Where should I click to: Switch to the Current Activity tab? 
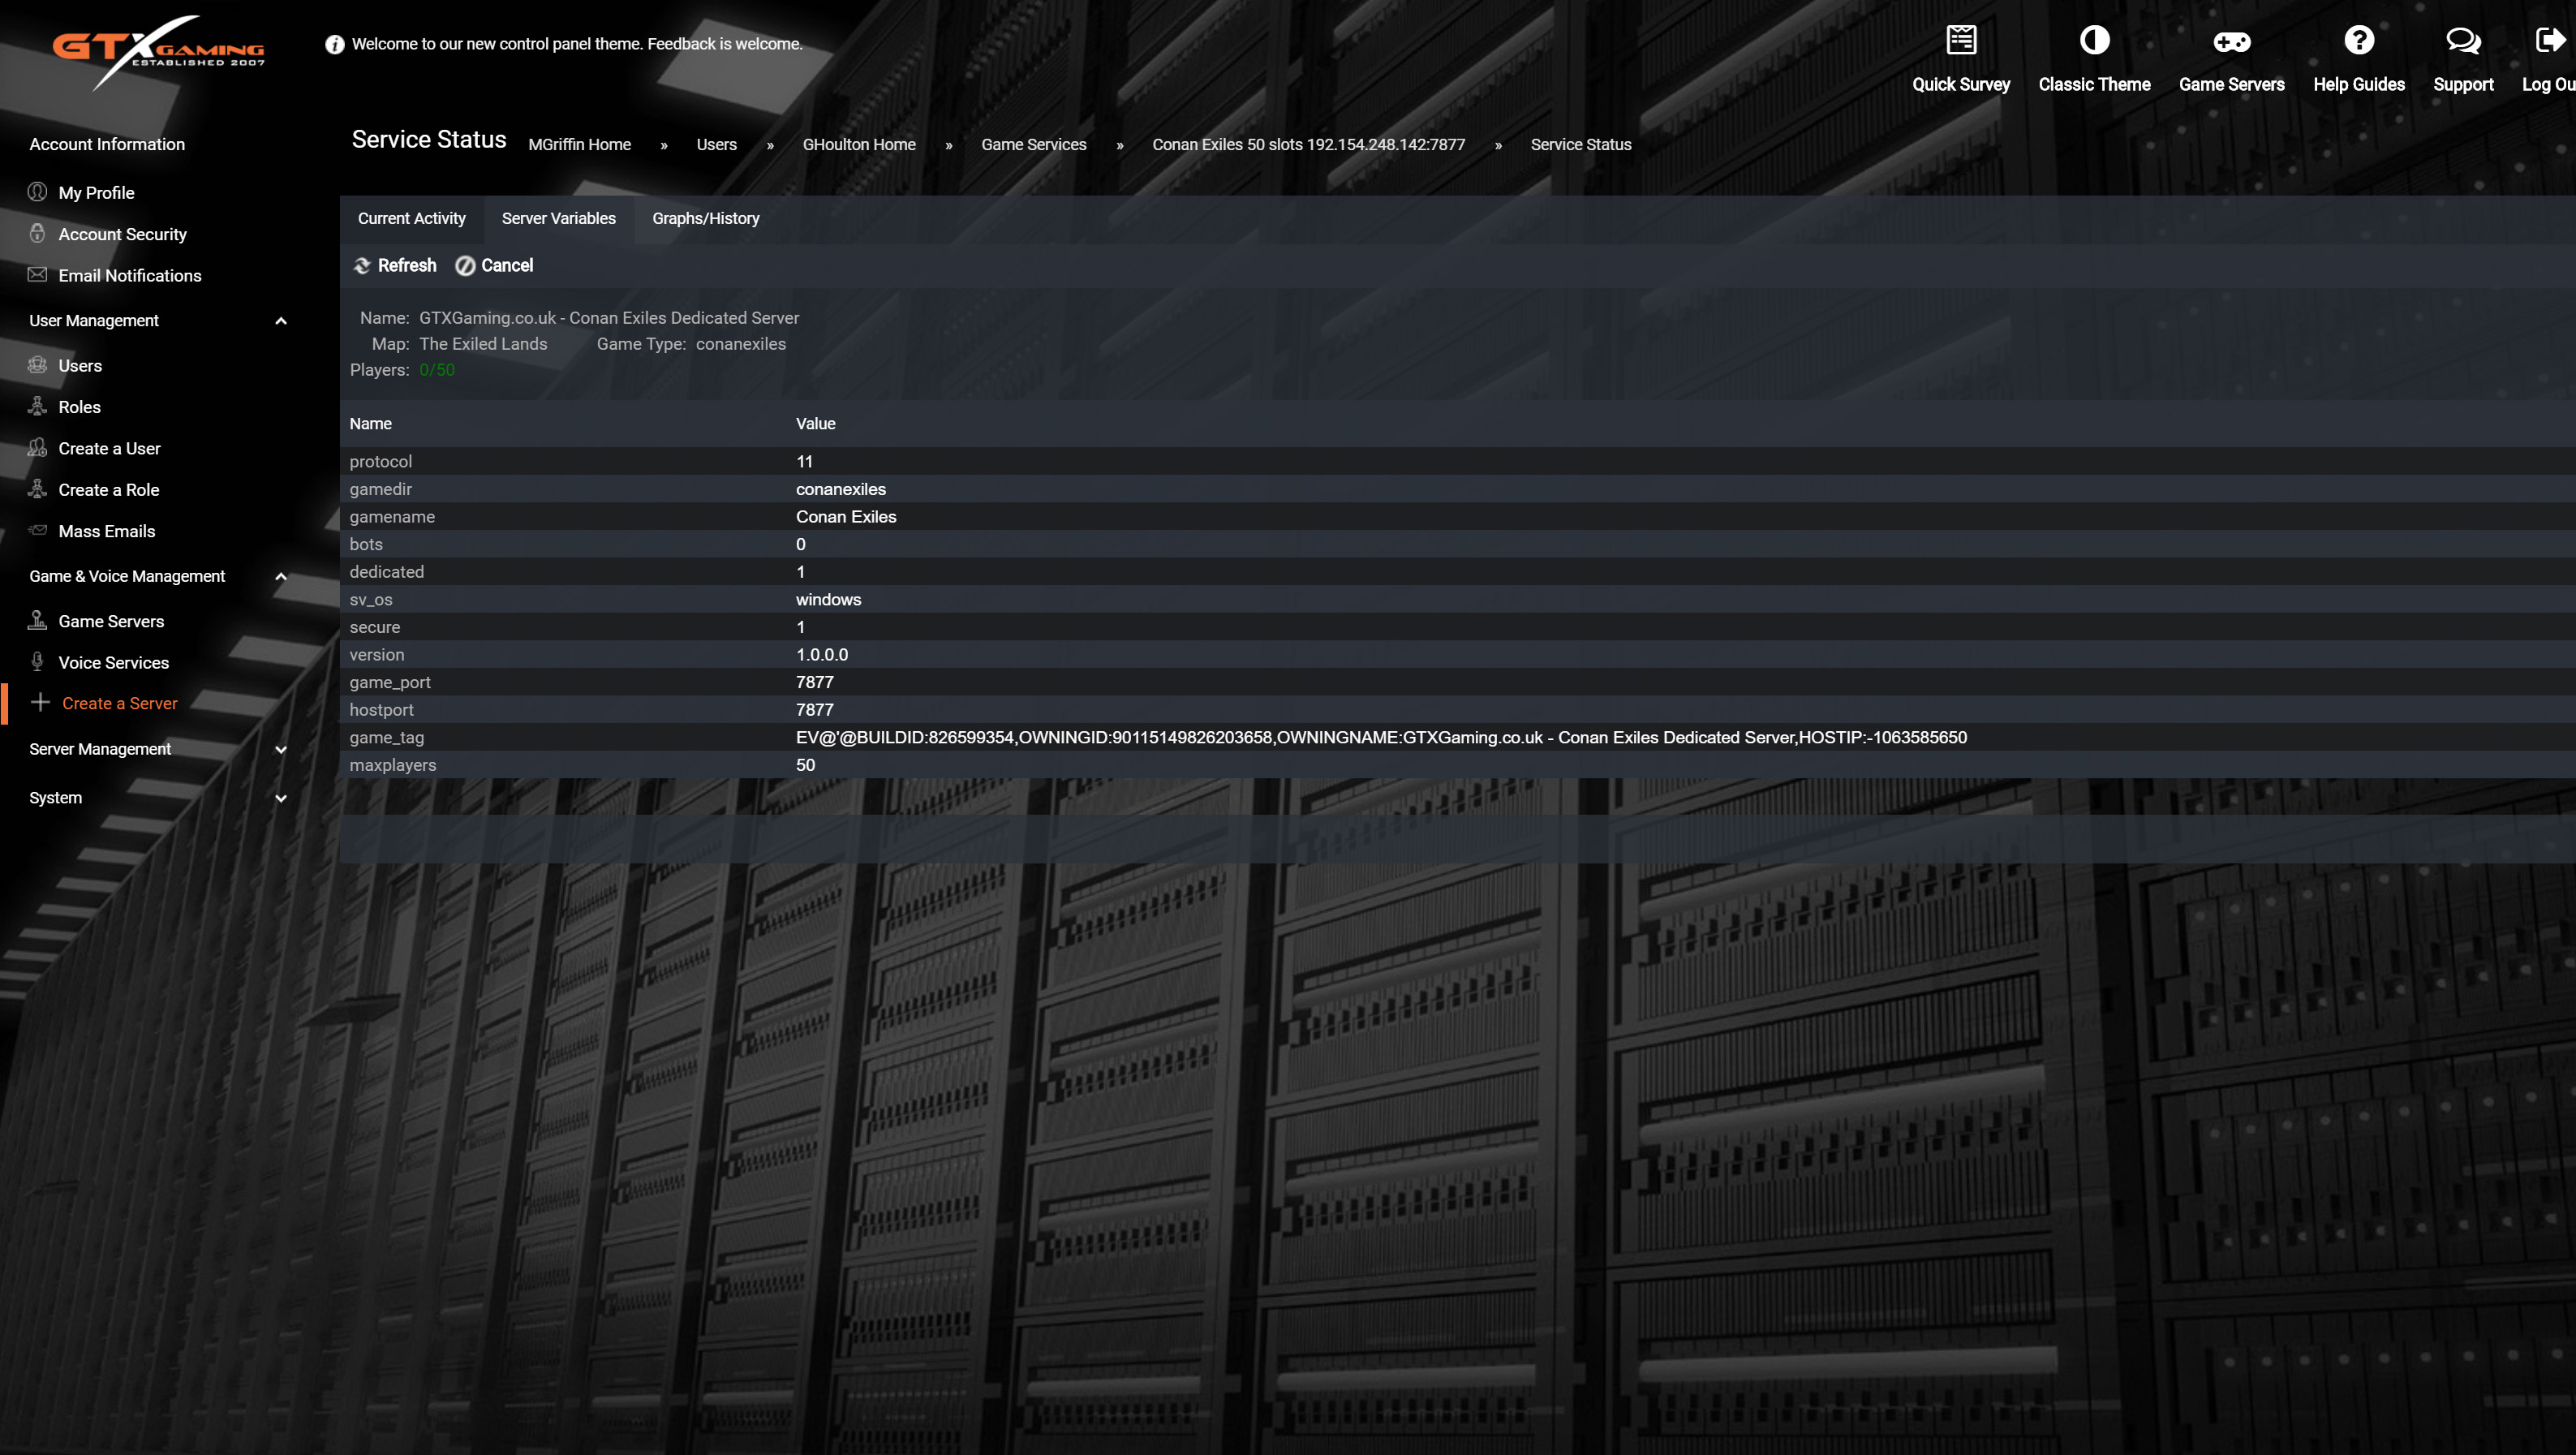[x=412, y=218]
